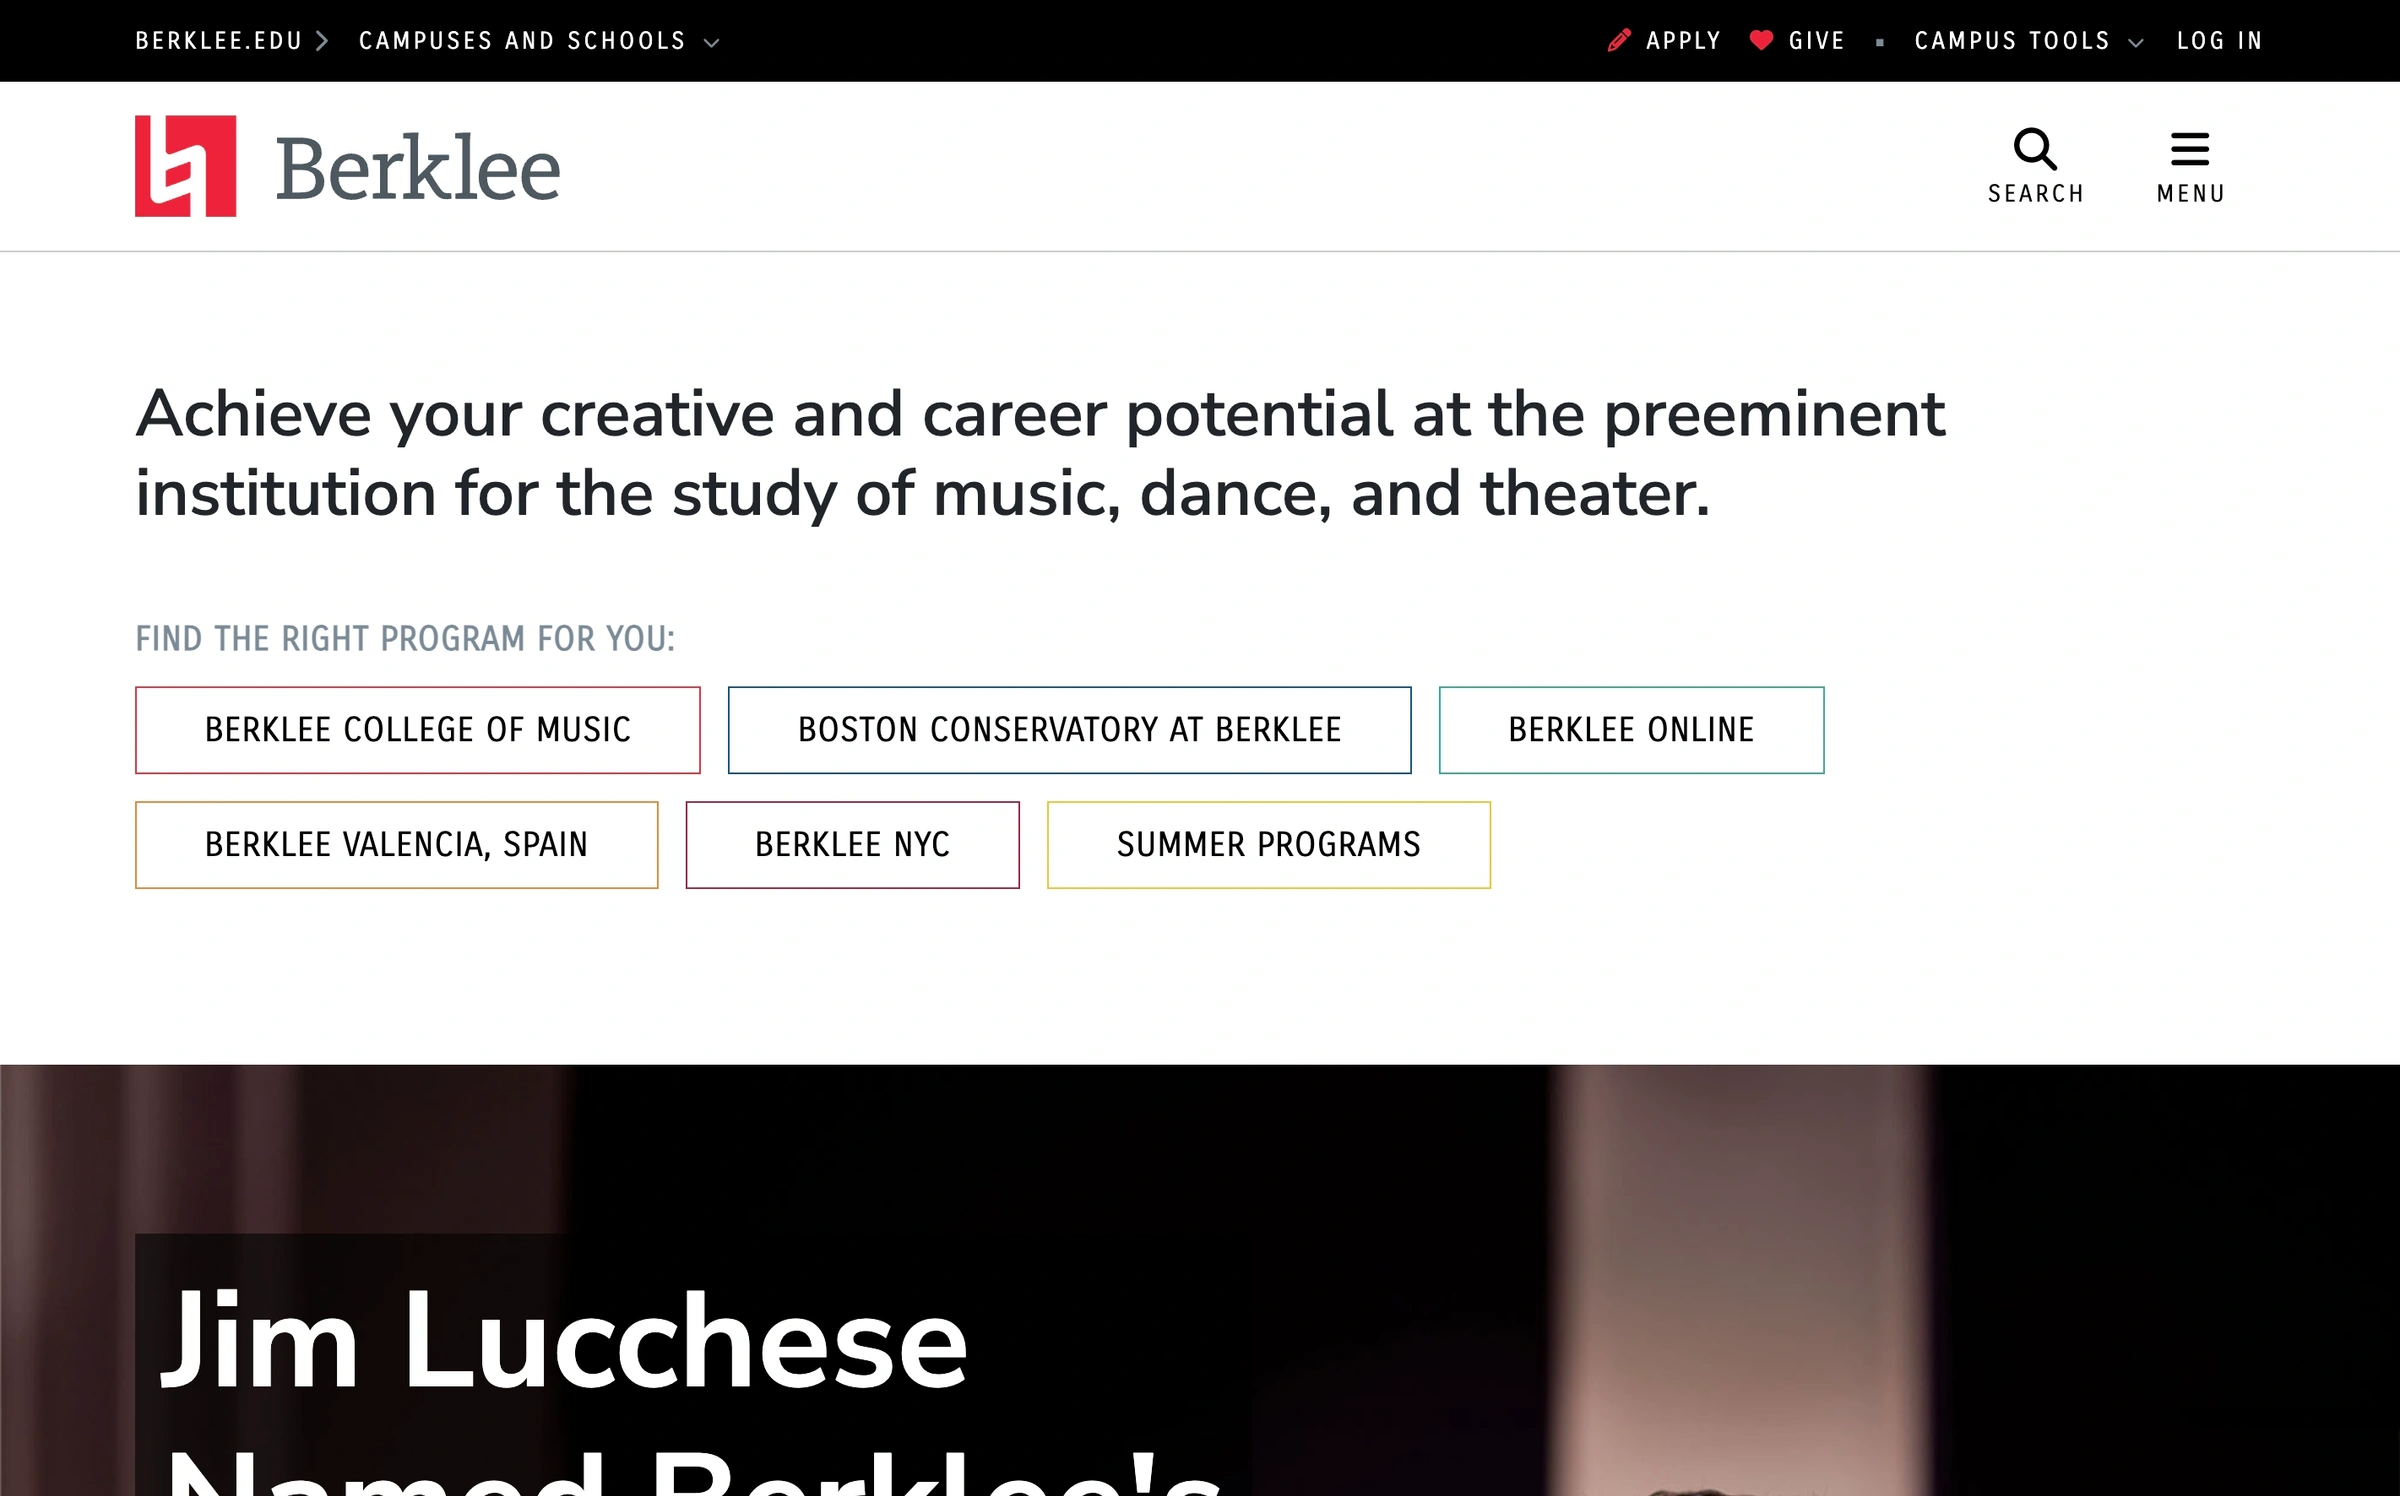
Task: Click the Give link
Action: [1817, 41]
